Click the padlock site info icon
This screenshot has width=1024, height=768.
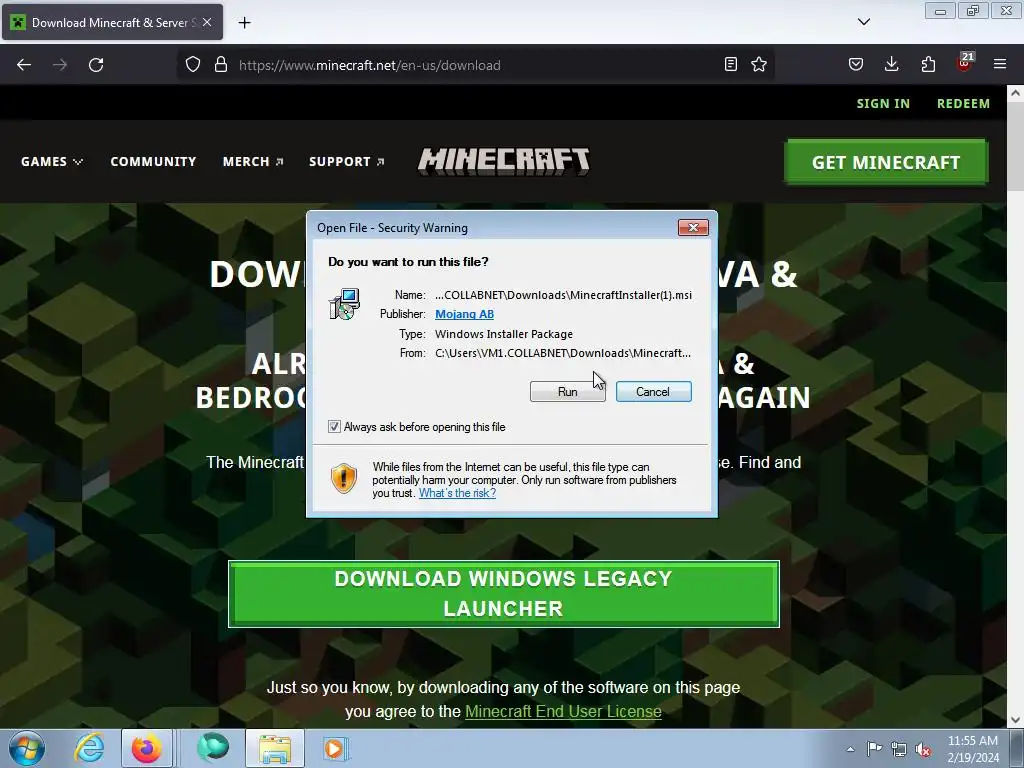[x=221, y=65]
